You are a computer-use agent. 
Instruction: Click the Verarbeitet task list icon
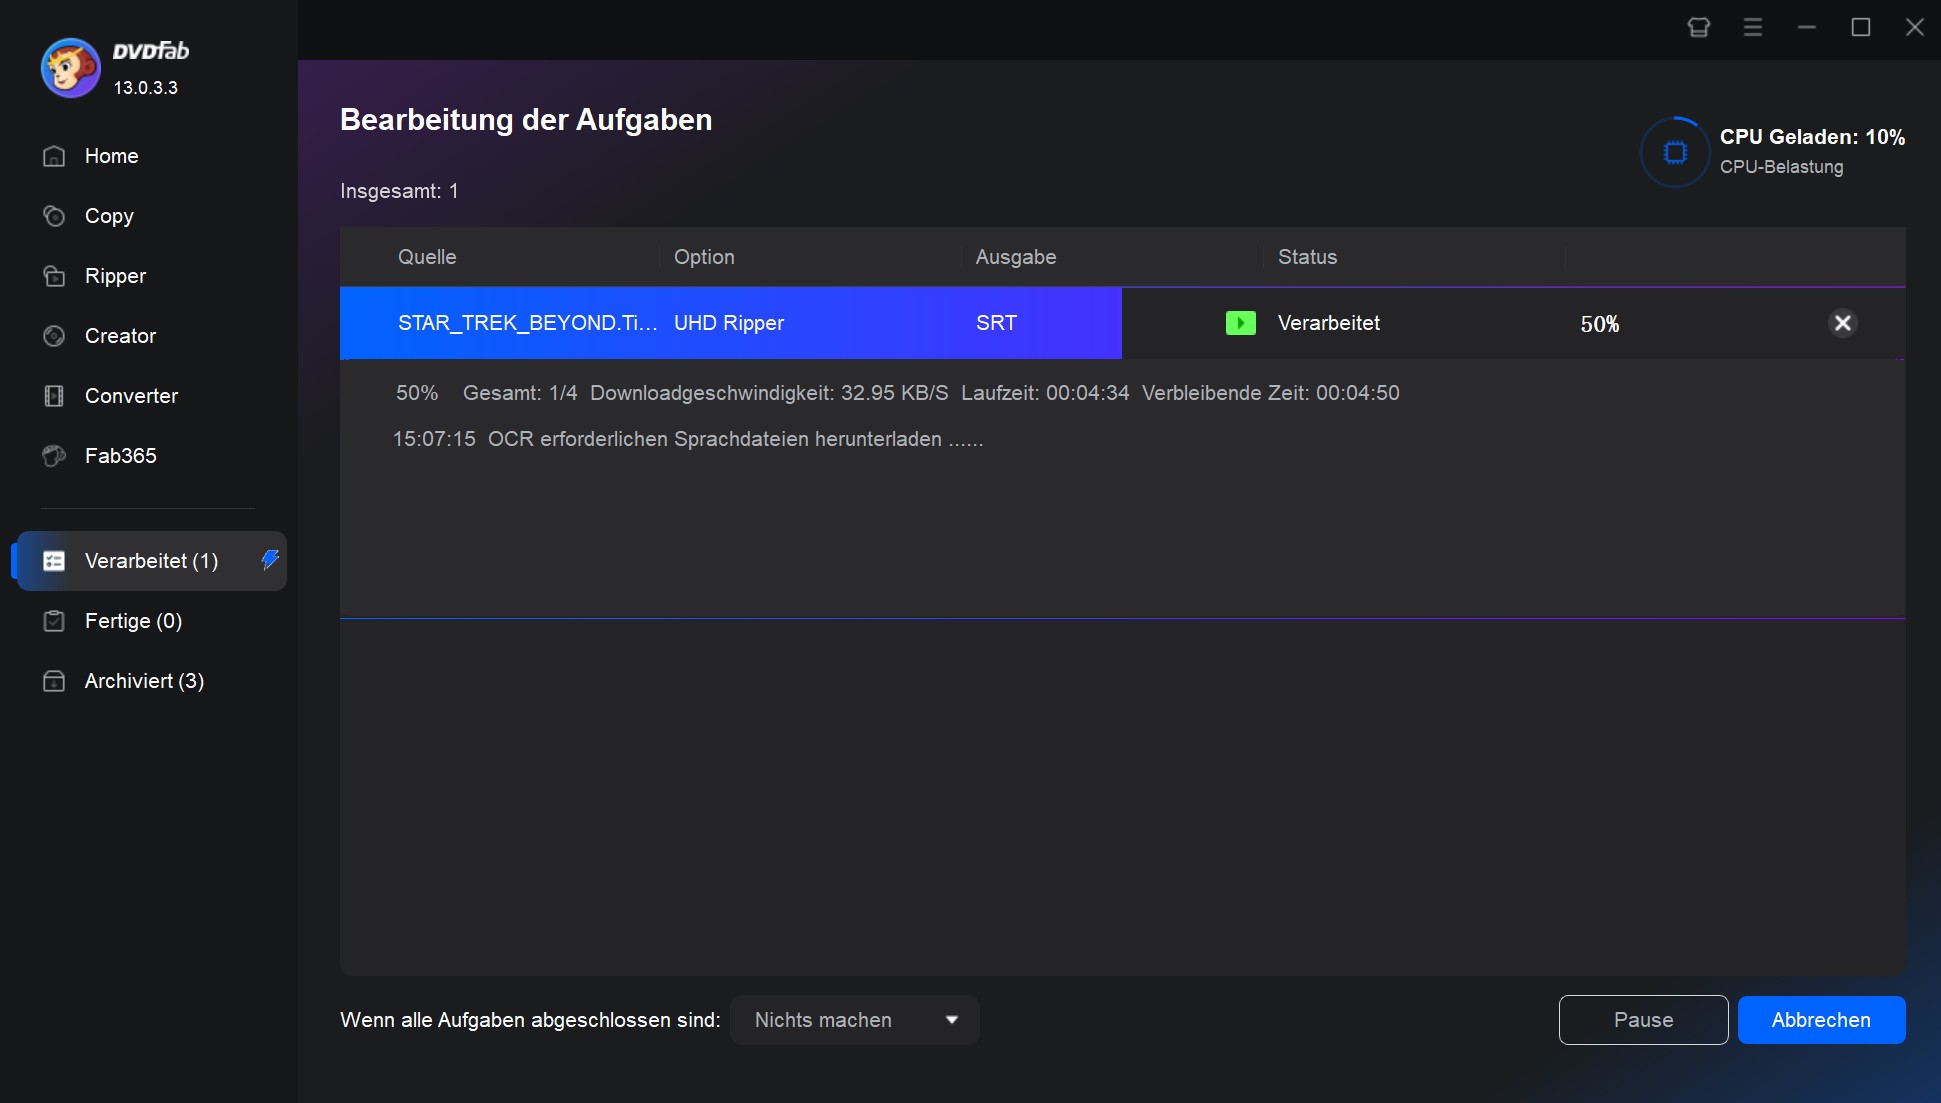[54, 561]
